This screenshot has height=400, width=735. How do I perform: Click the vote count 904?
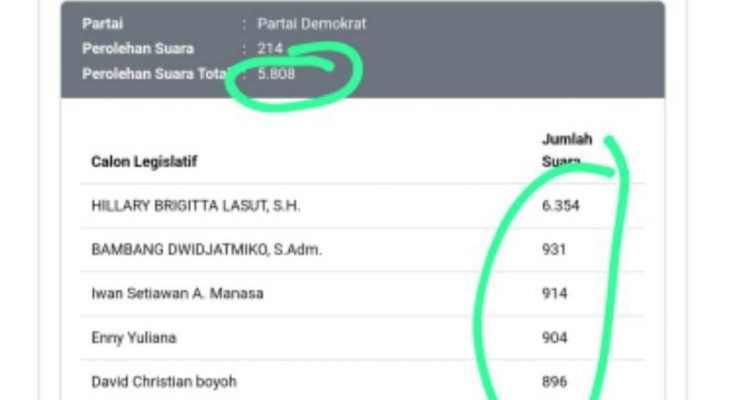(555, 338)
